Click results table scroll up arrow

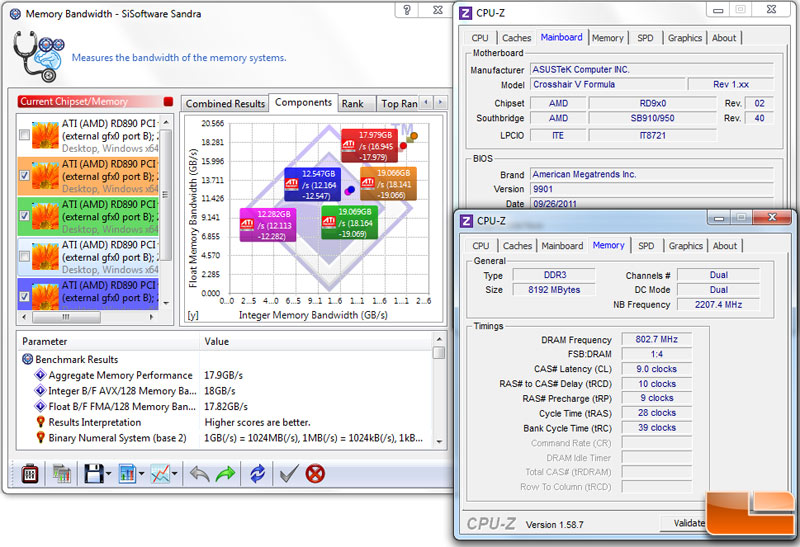pos(439,339)
